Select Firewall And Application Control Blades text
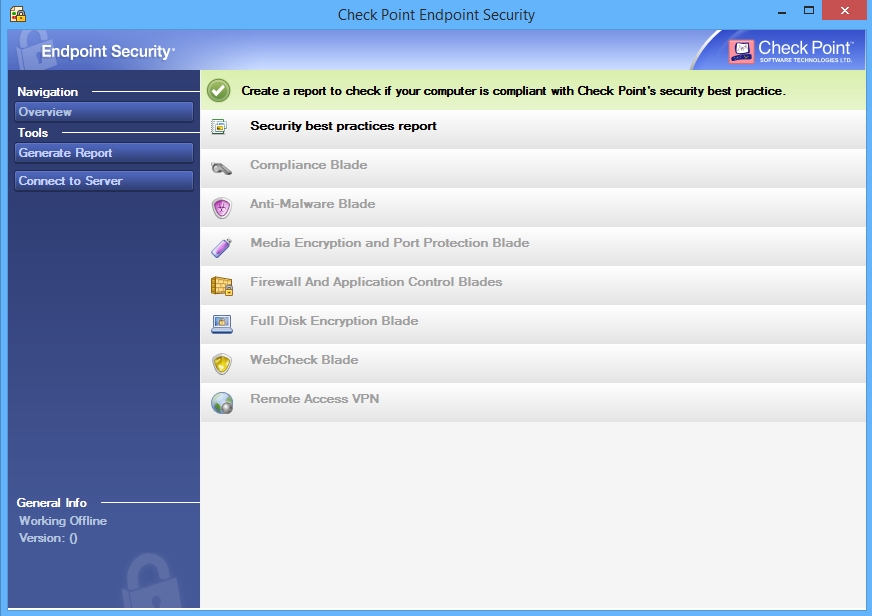The height and width of the screenshot is (616, 872). point(376,282)
